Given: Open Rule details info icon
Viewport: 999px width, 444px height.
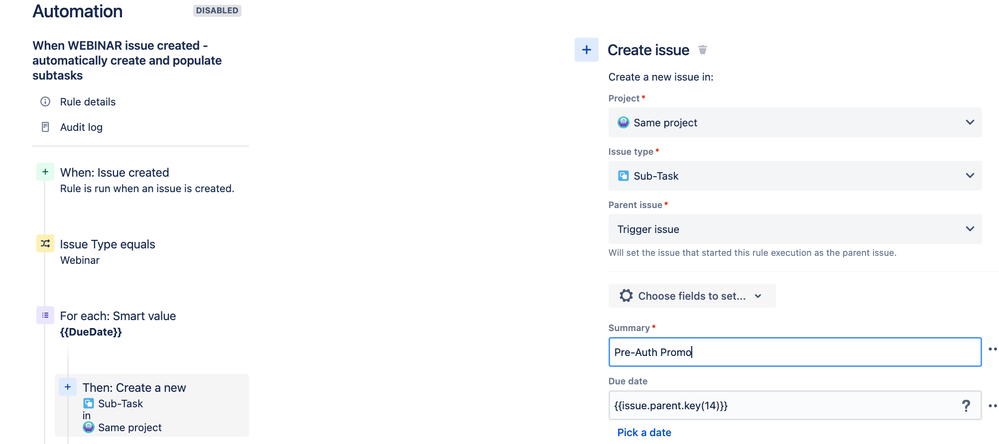Looking at the screenshot, I should pyautogui.click(x=45, y=102).
